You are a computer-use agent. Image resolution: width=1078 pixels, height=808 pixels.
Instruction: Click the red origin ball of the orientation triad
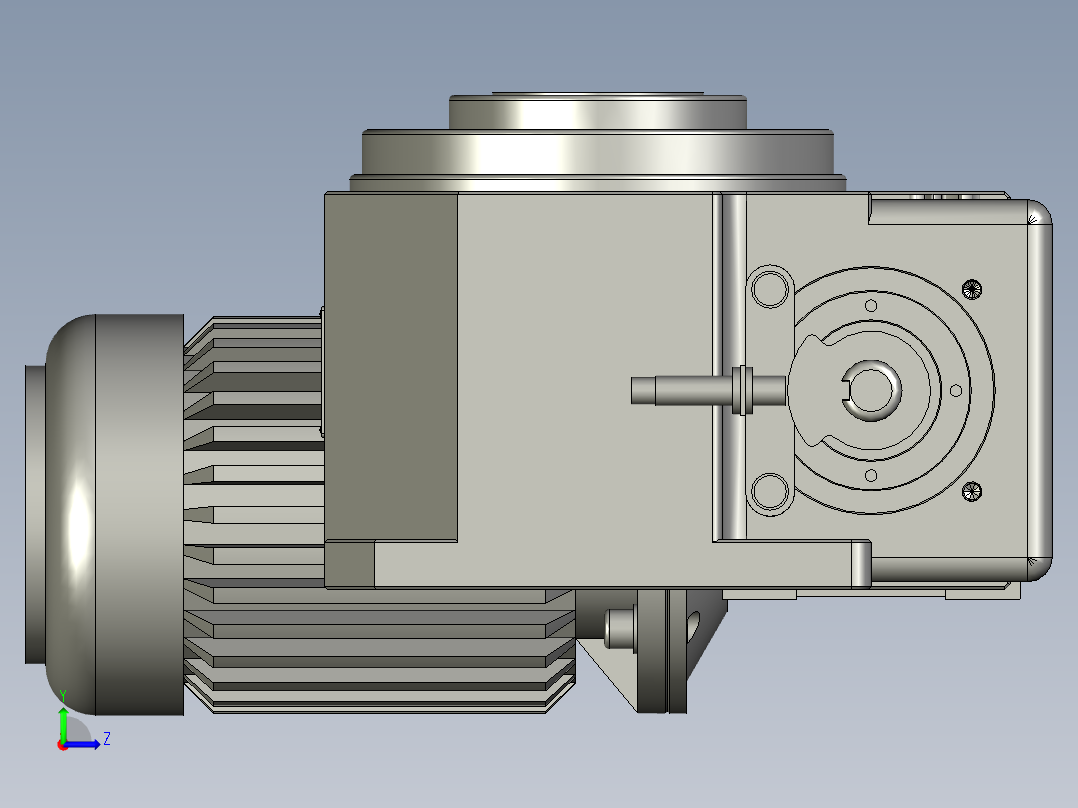click(x=62, y=746)
